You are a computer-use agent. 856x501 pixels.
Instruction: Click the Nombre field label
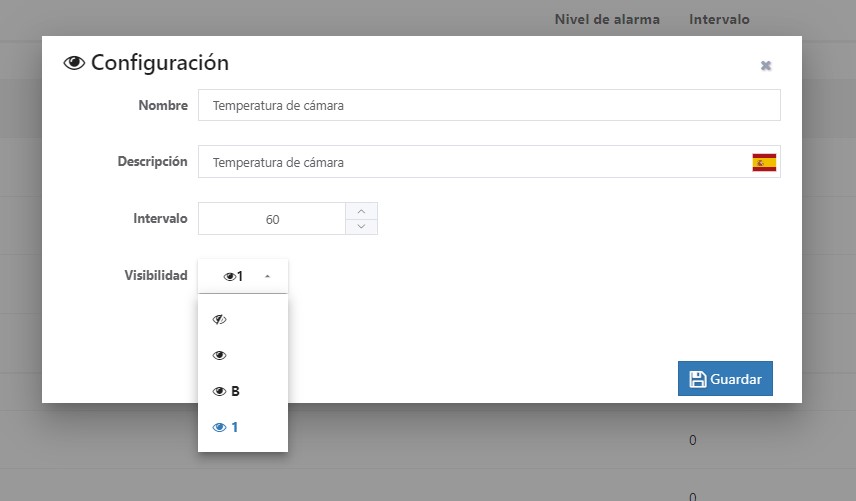coord(162,105)
